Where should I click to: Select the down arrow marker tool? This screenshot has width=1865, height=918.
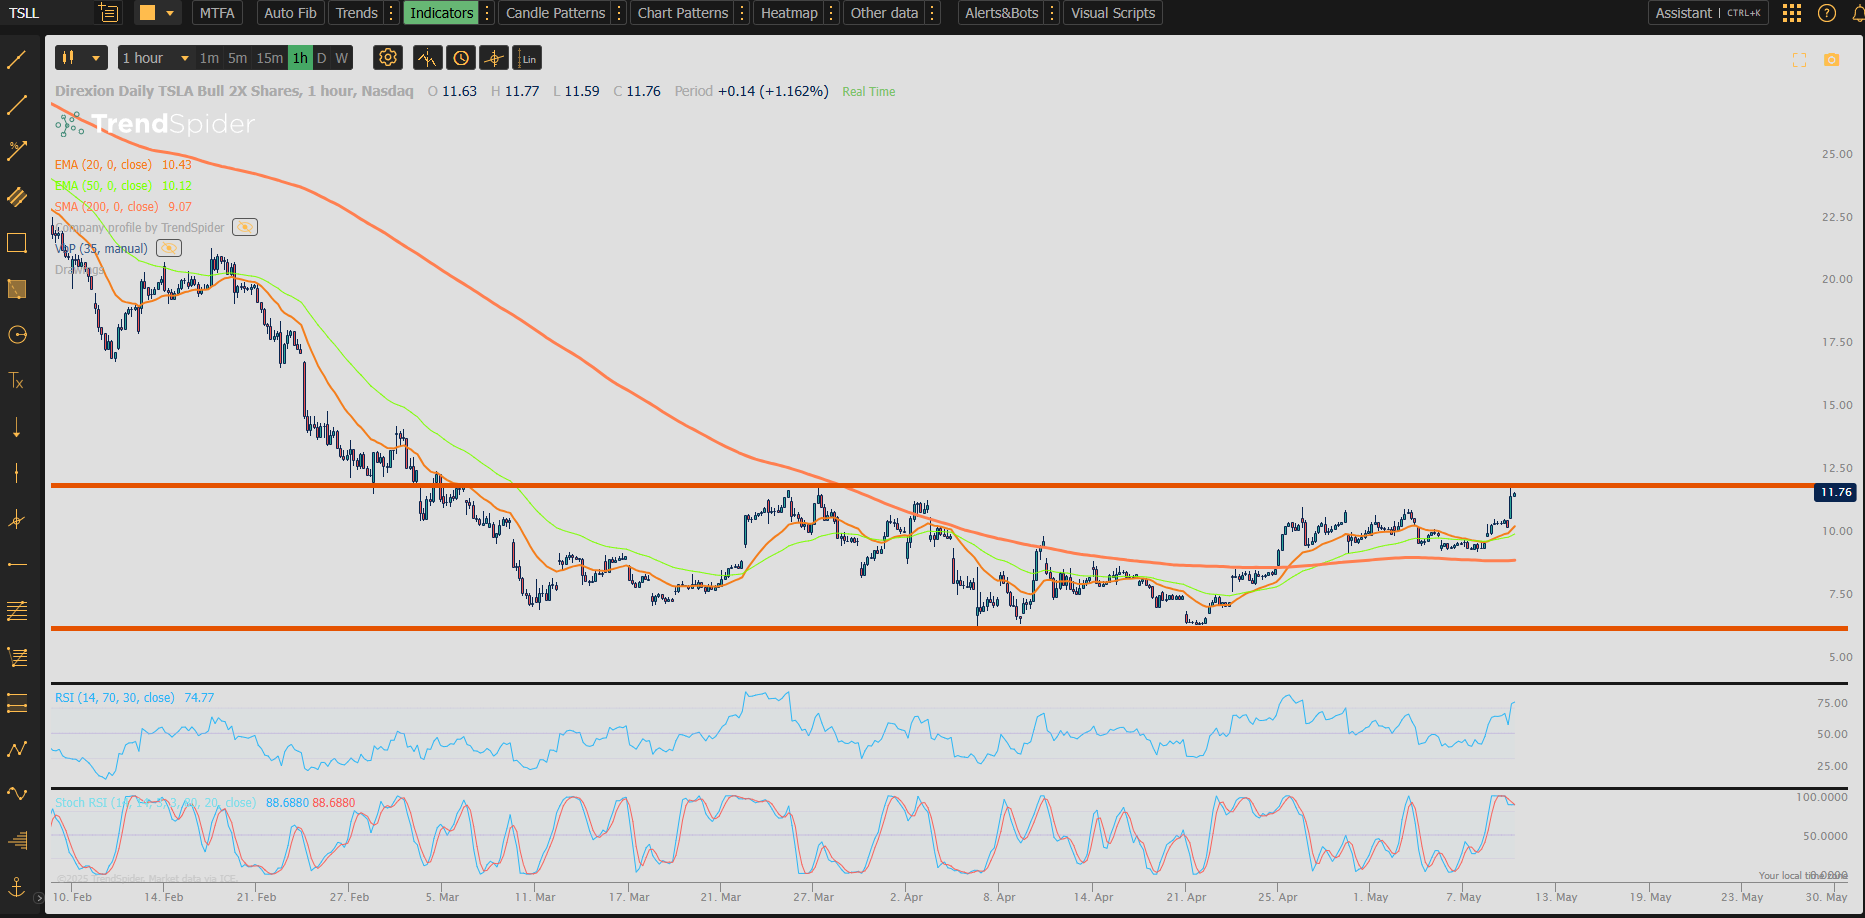17,427
